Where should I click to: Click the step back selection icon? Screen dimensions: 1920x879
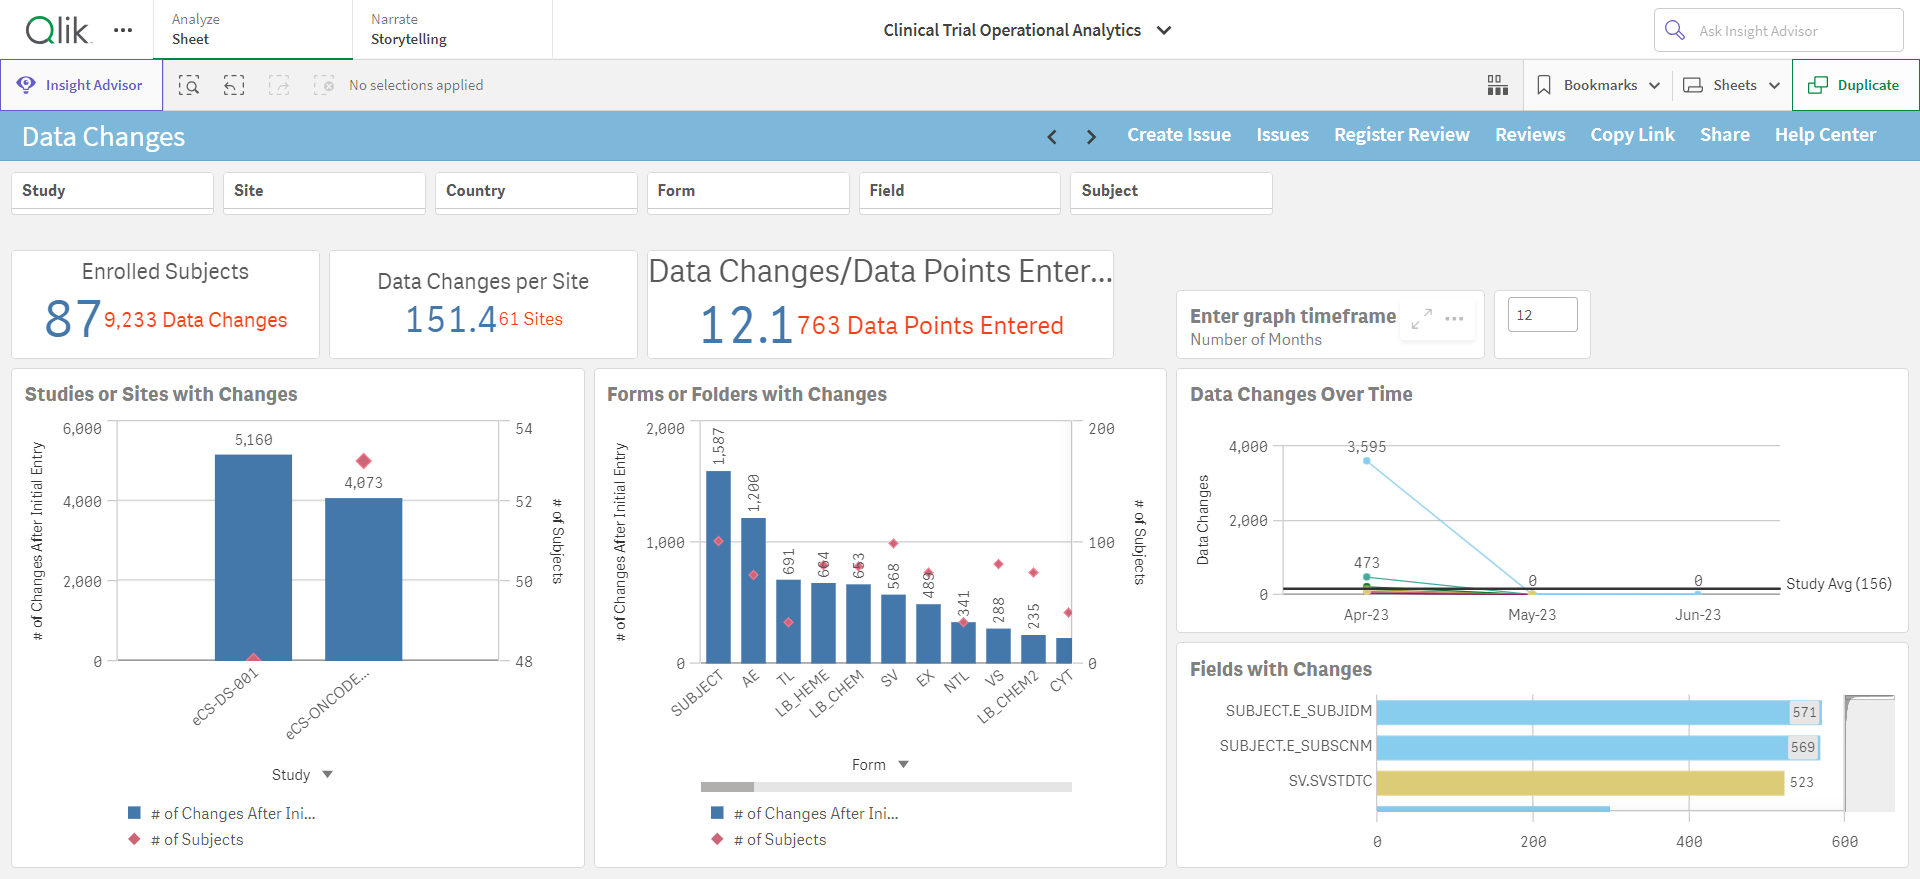[234, 85]
